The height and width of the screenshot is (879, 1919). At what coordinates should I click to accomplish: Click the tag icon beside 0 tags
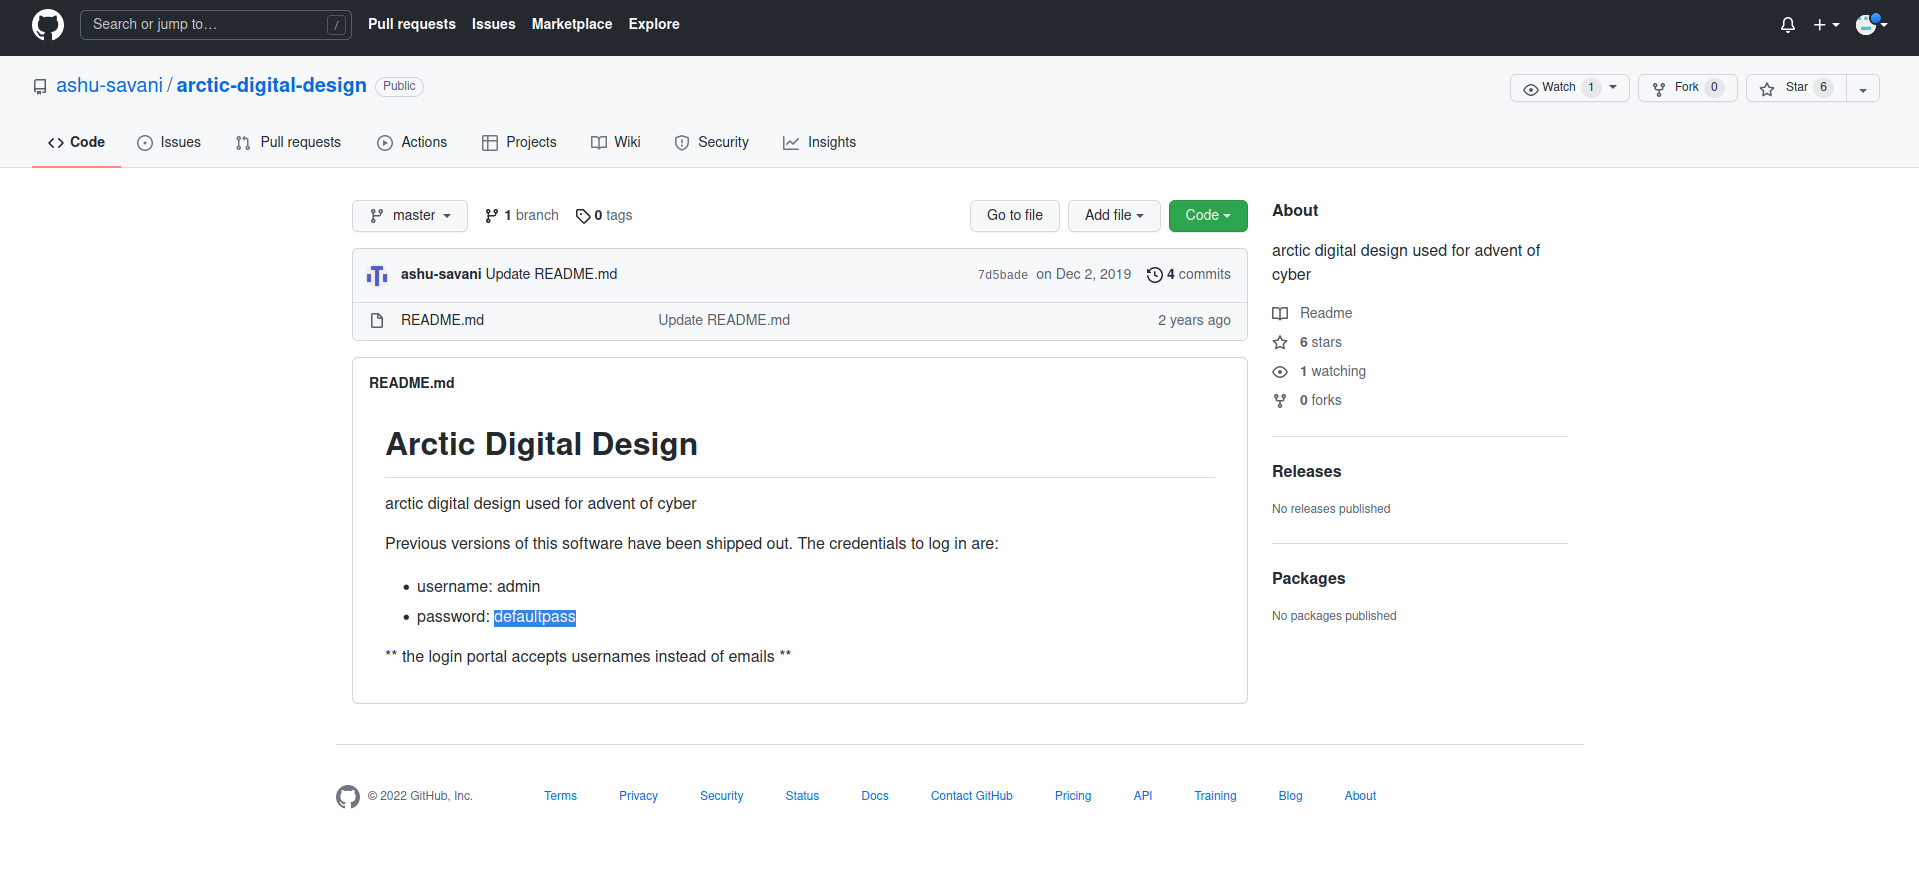pos(583,216)
